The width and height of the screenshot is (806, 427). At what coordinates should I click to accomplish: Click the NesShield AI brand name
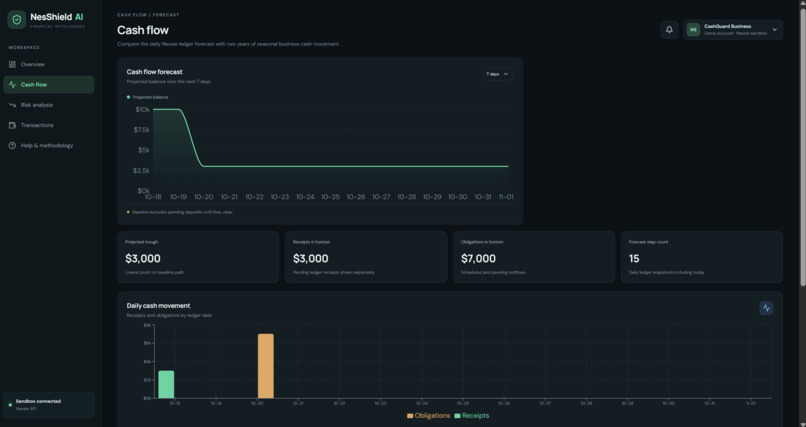[57, 17]
